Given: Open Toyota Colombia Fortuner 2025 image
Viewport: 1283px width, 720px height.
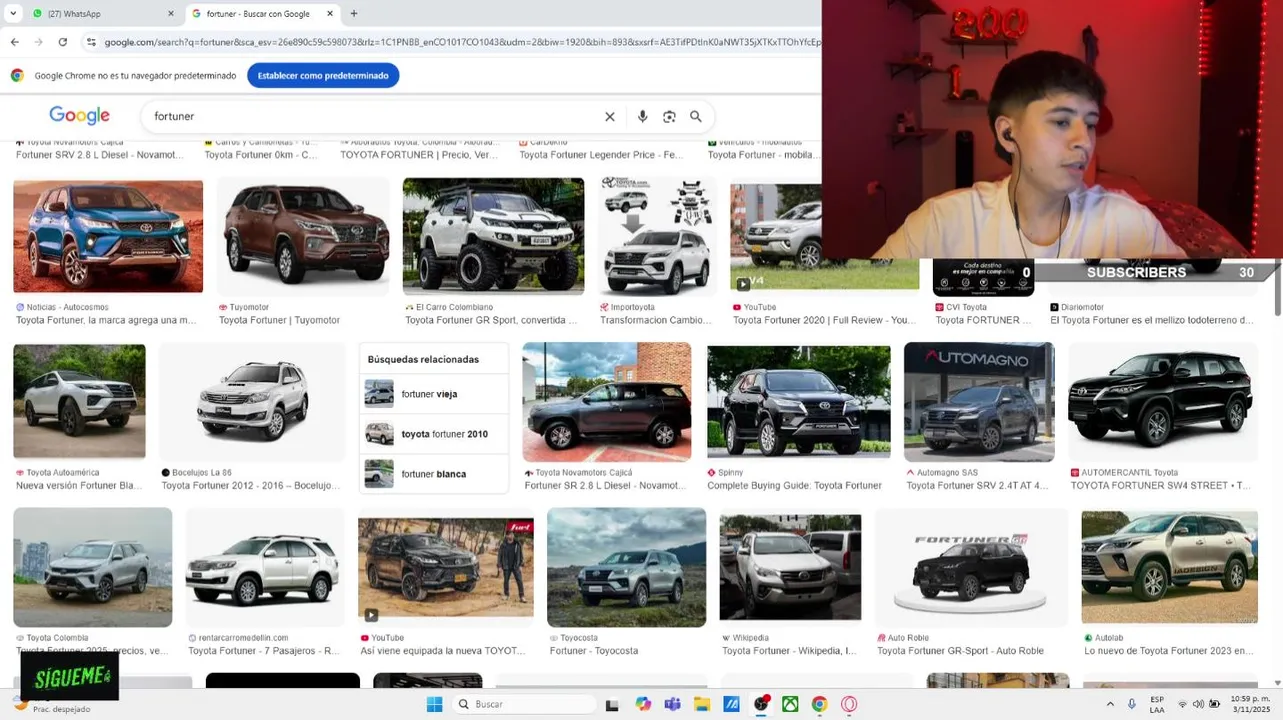Looking at the screenshot, I should coord(92,567).
